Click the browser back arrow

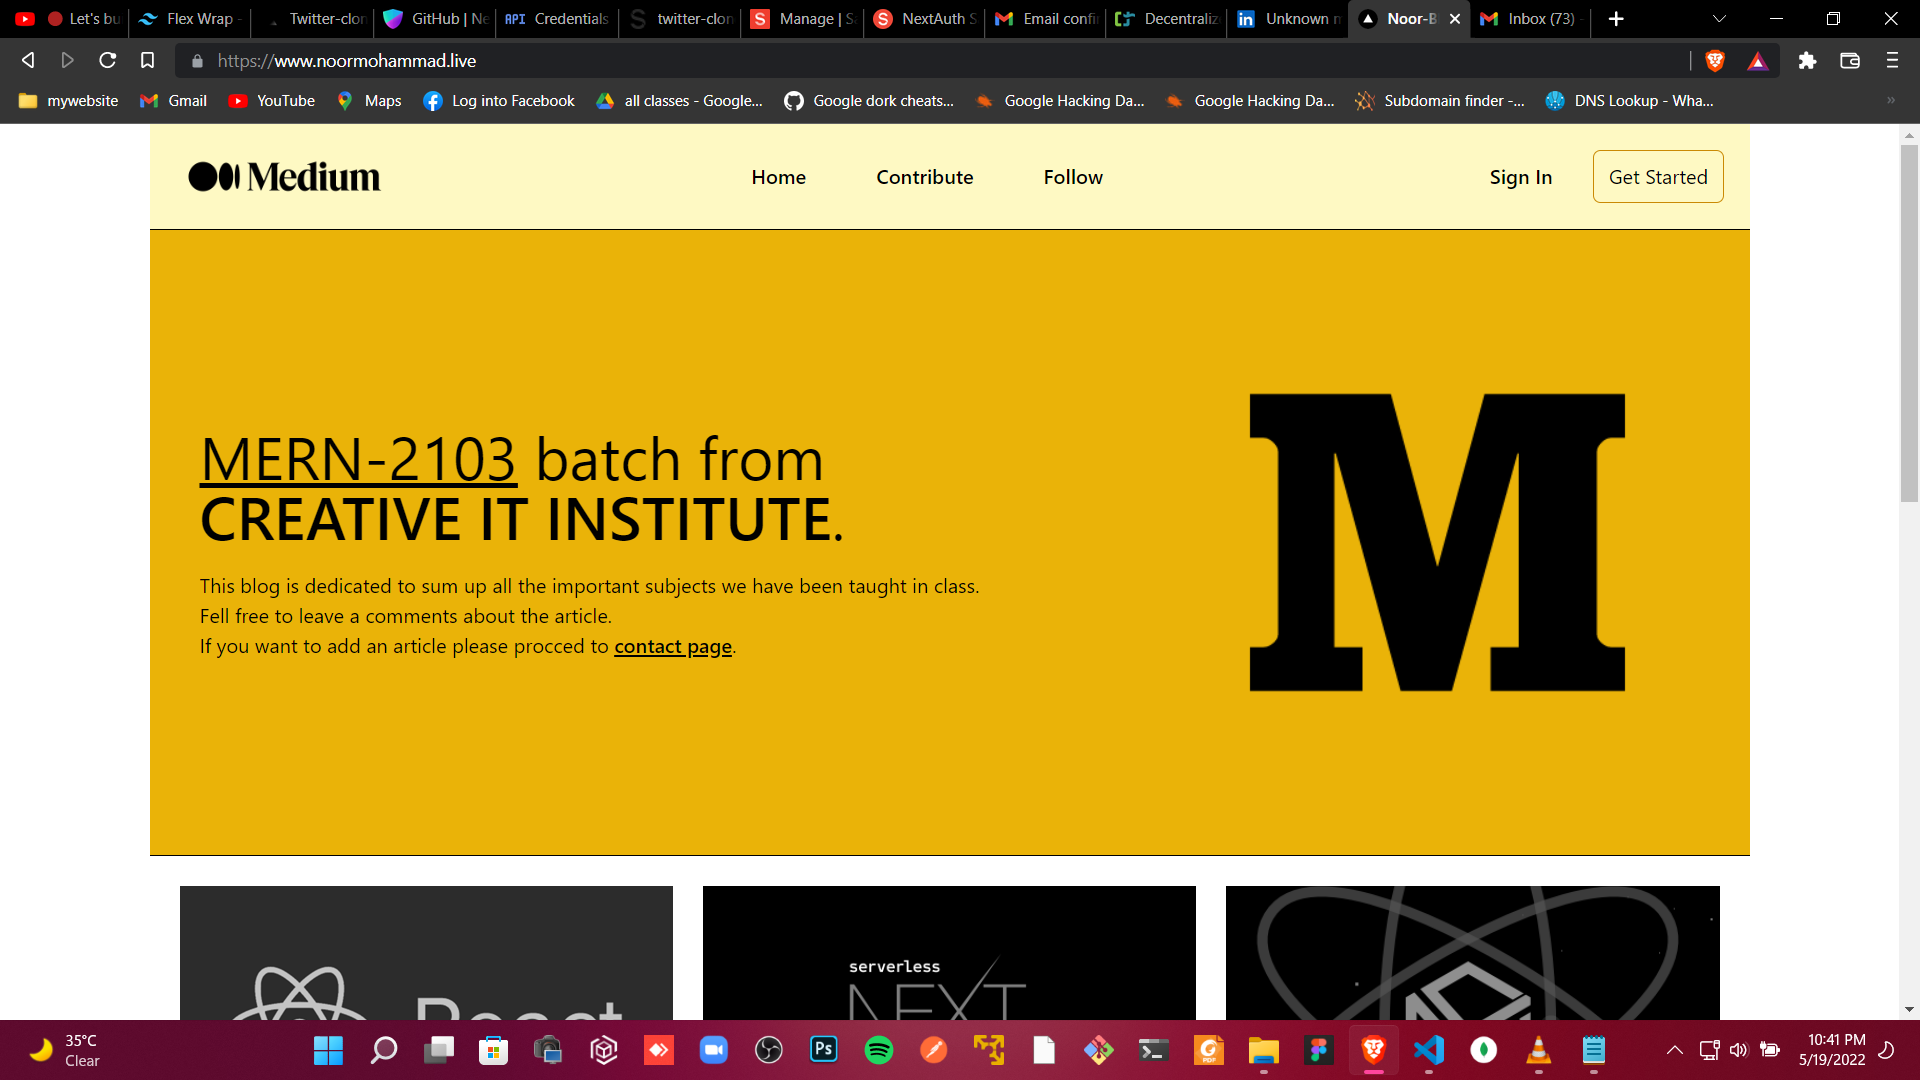[x=28, y=61]
